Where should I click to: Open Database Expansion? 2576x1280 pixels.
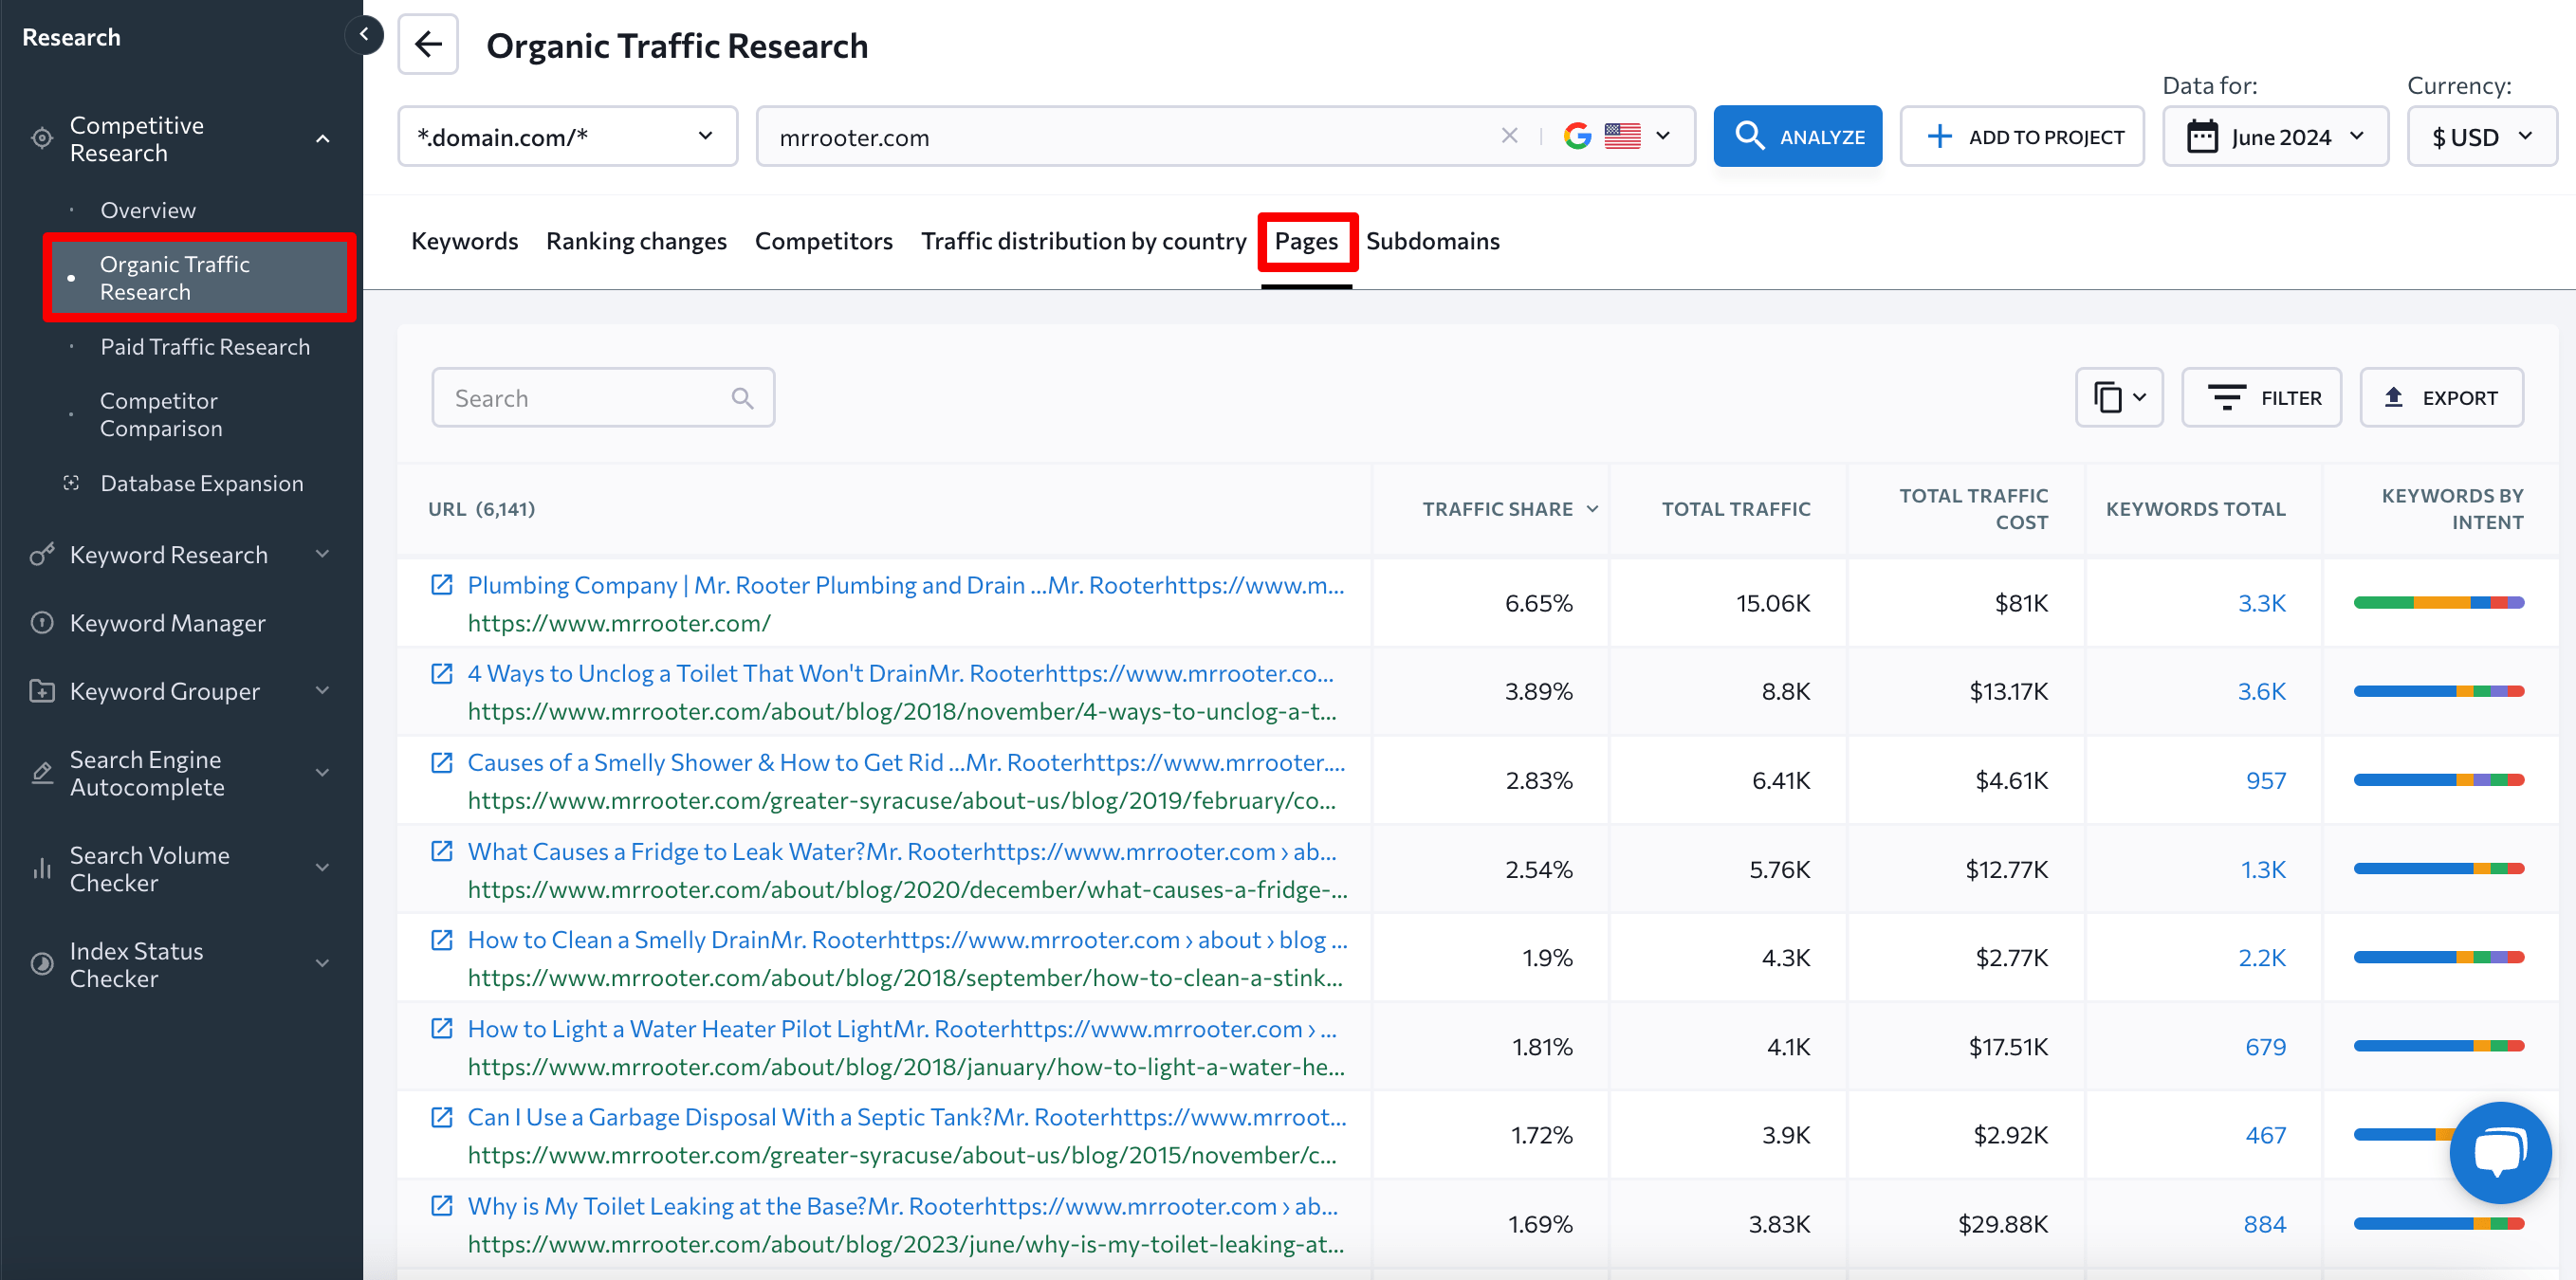[x=202, y=483]
